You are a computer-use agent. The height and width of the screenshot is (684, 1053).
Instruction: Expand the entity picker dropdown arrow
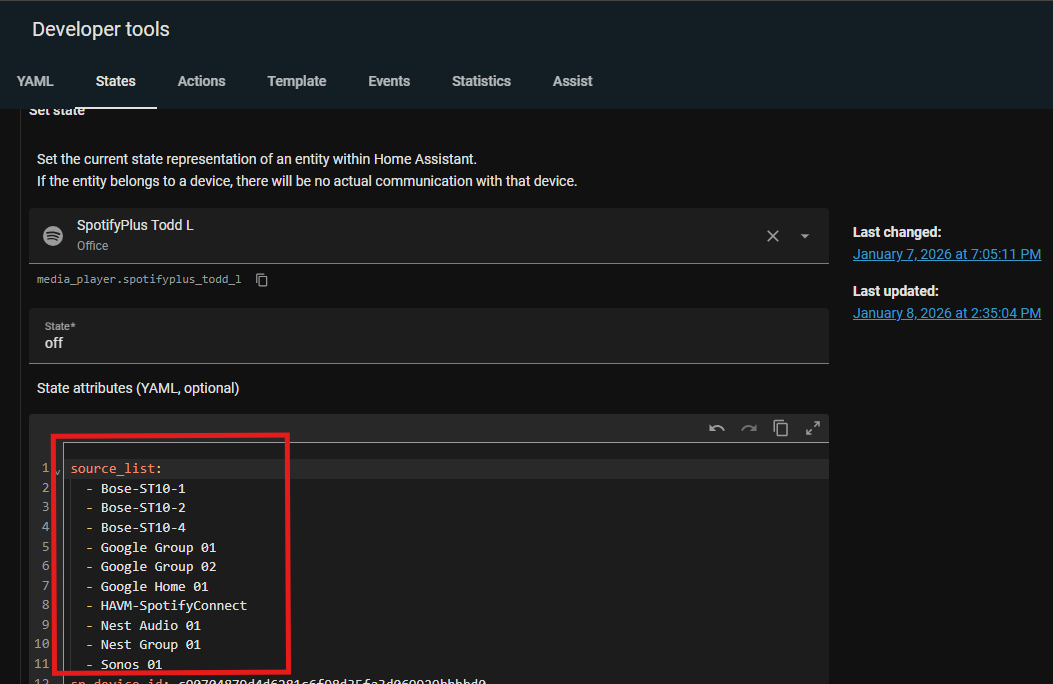[805, 236]
